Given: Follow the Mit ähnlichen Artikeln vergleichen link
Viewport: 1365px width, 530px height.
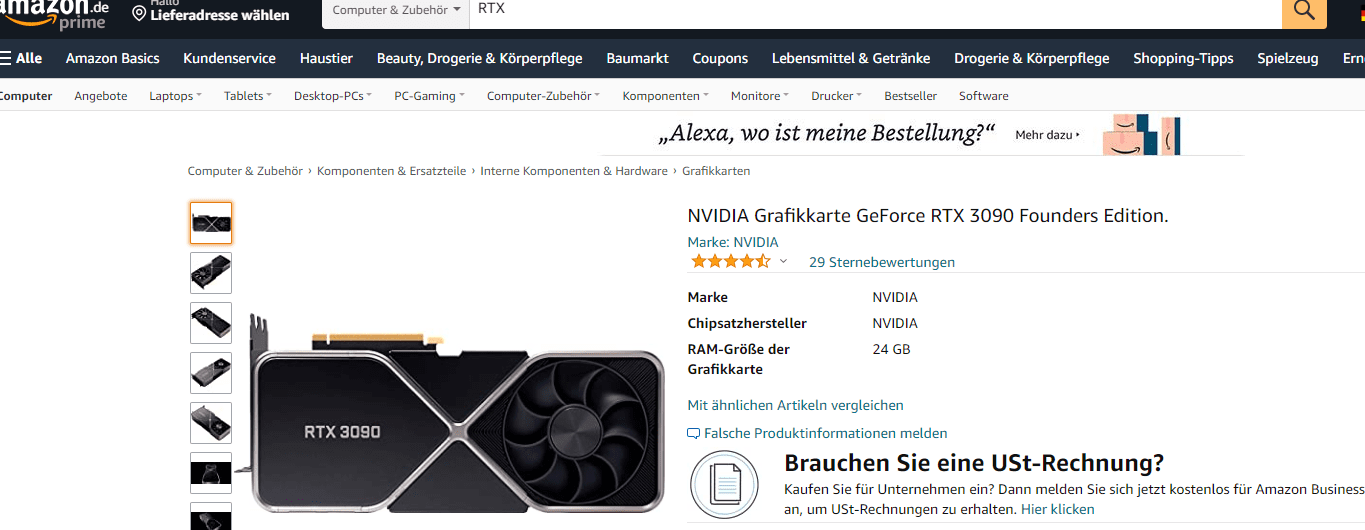Looking at the screenshot, I should (x=795, y=405).
